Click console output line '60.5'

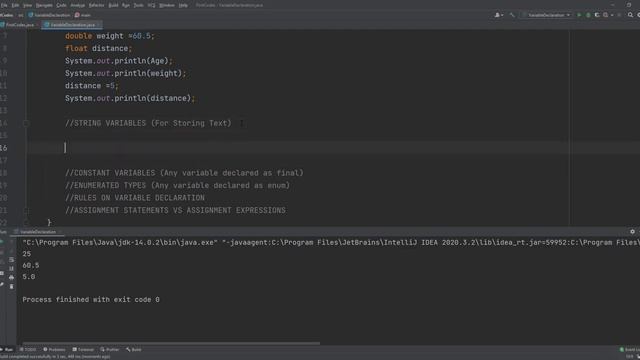point(31,265)
